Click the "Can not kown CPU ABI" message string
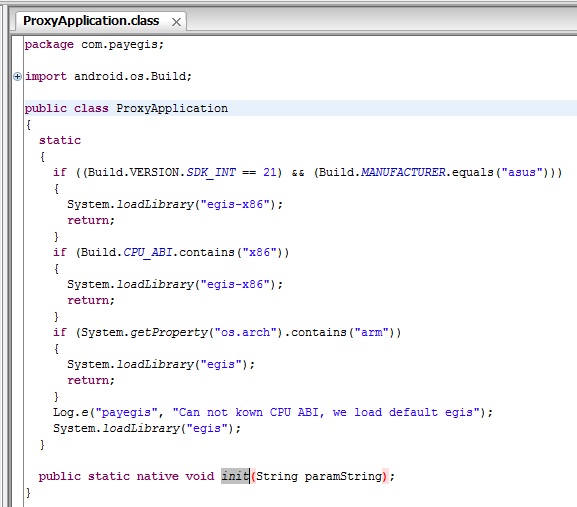This screenshot has width=577, height=507. click(x=326, y=412)
